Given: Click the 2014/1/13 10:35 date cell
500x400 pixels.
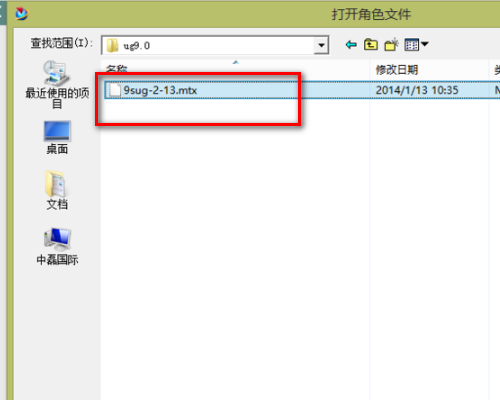Looking at the screenshot, I should 417,90.
